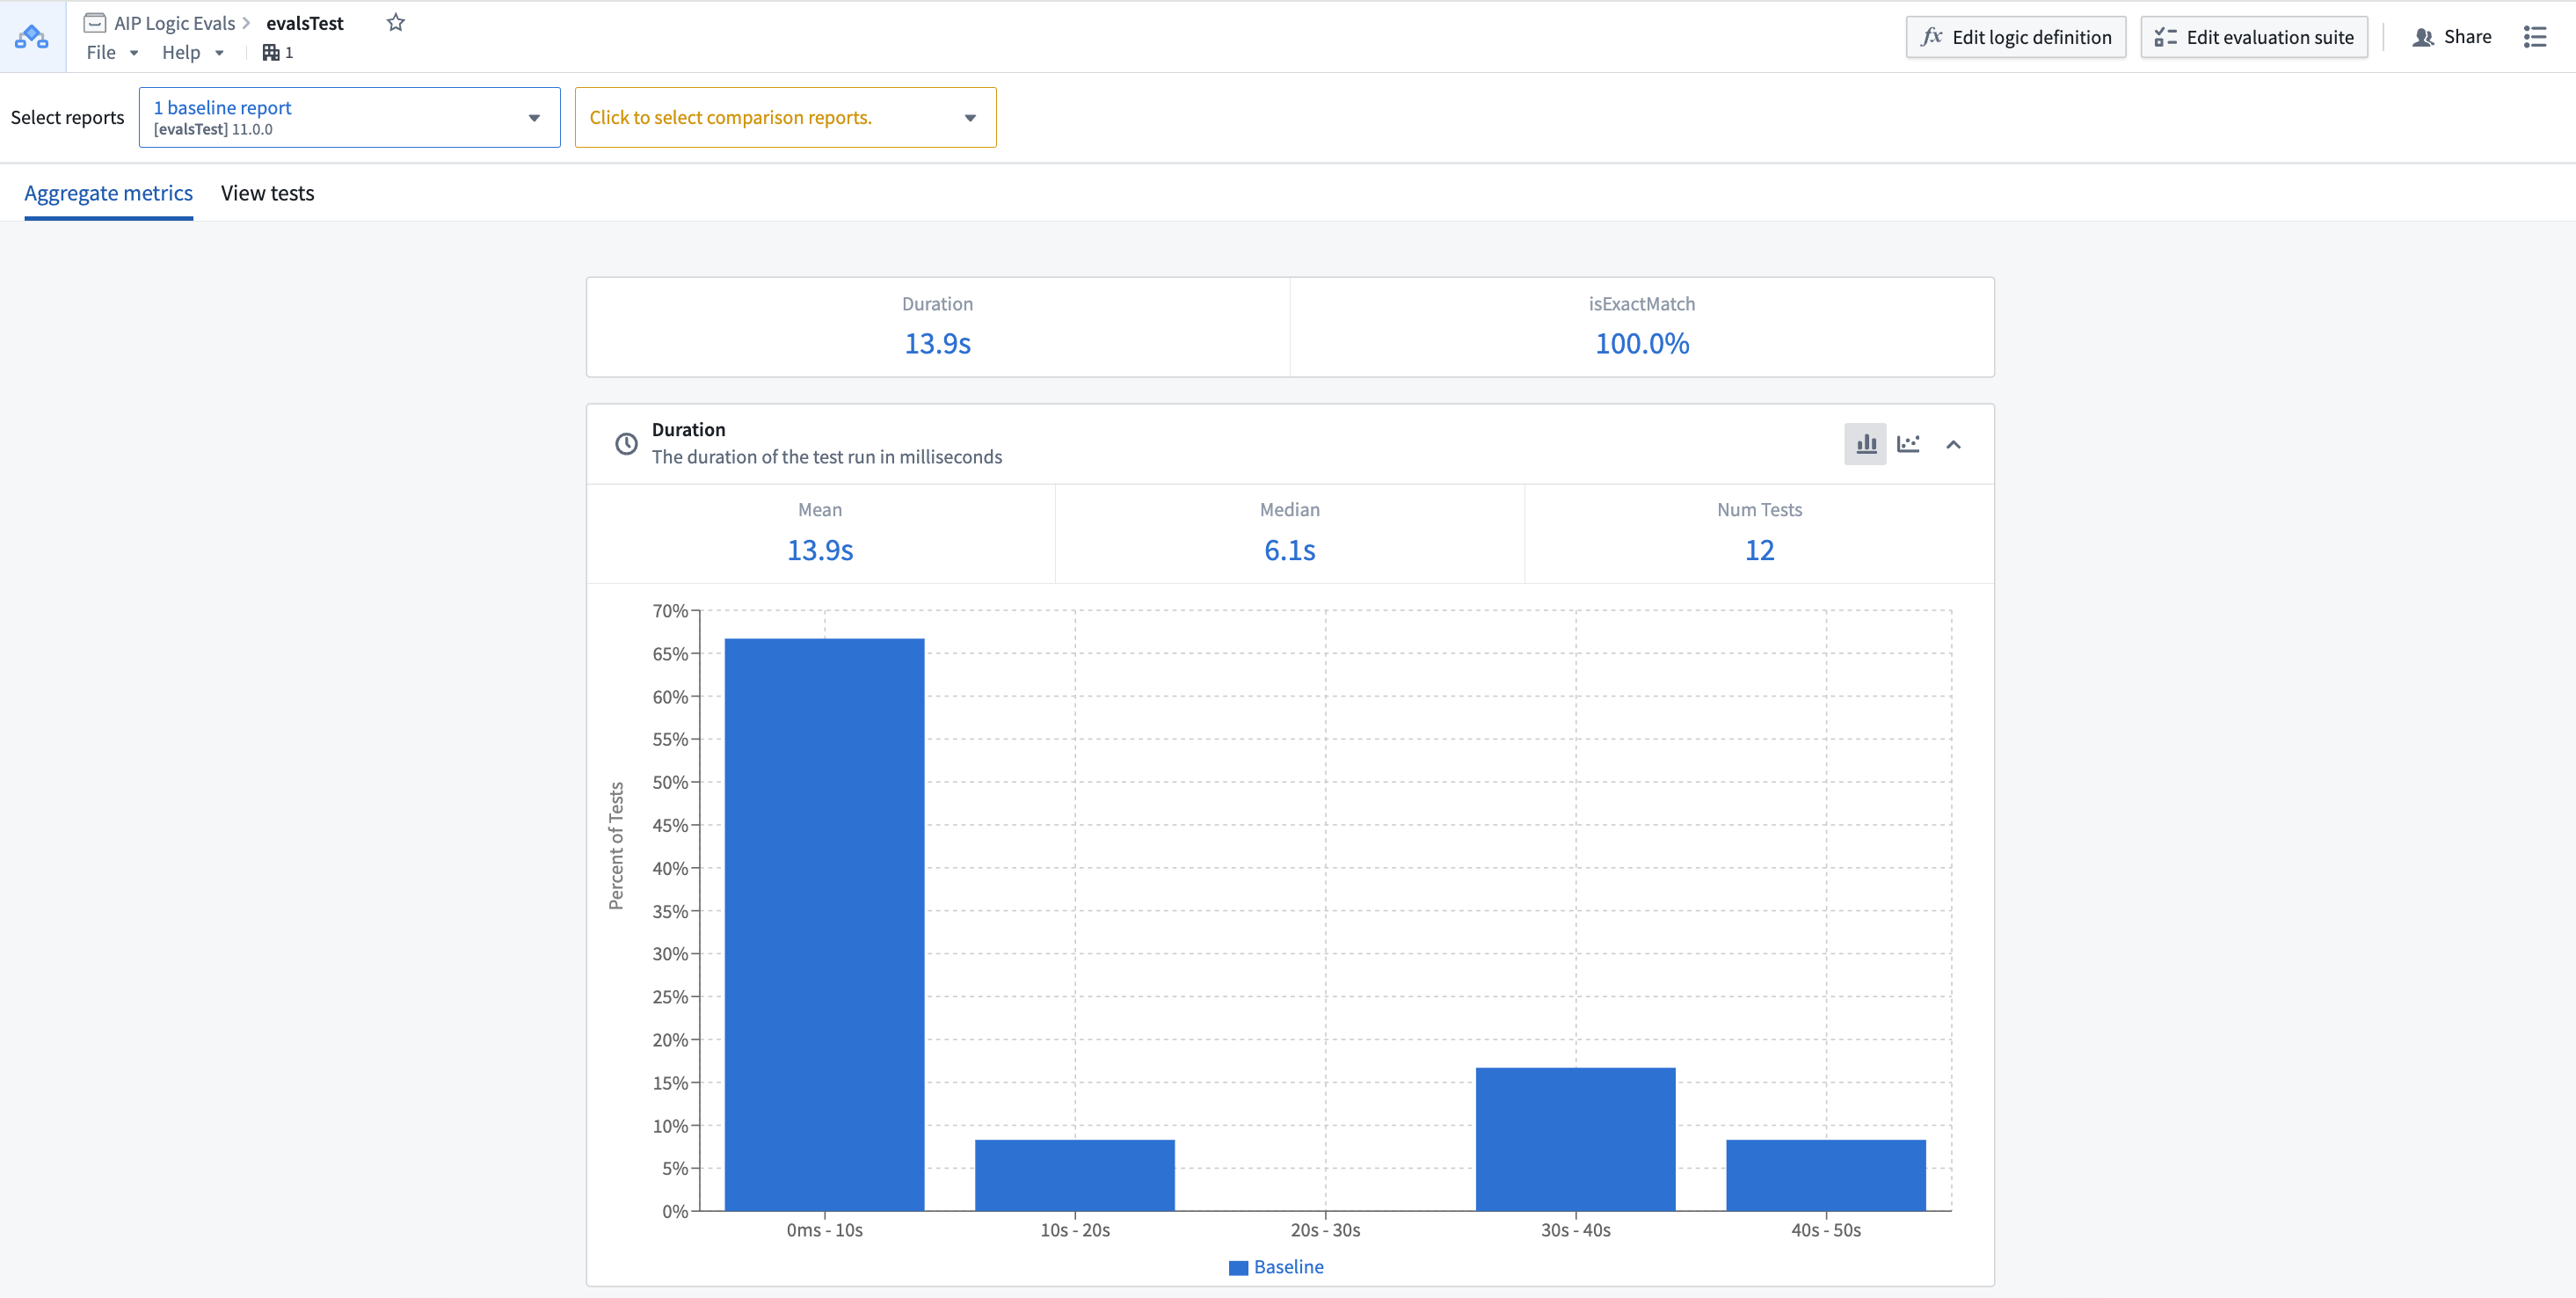Select the Aggregate metrics tab
The image size is (2576, 1298).
pos(107,192)
